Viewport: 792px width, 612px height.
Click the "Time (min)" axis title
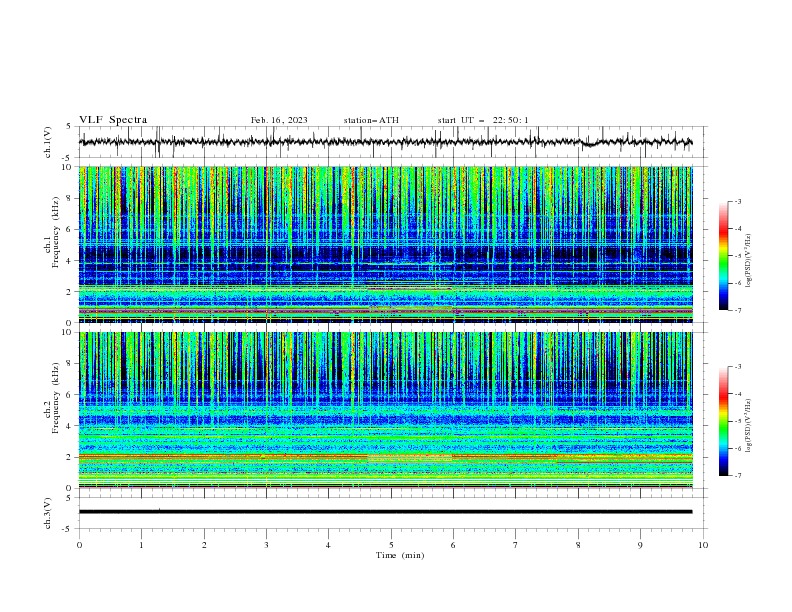[400, 555]
